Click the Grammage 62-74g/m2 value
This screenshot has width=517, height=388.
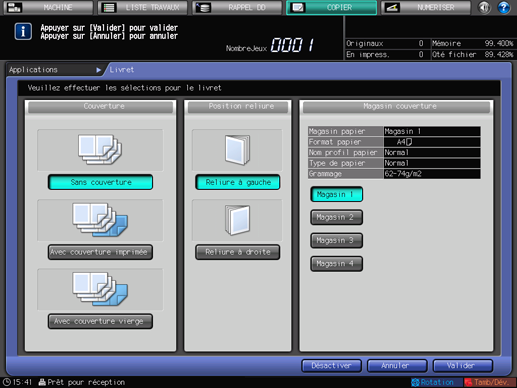[x=432, y=174]
